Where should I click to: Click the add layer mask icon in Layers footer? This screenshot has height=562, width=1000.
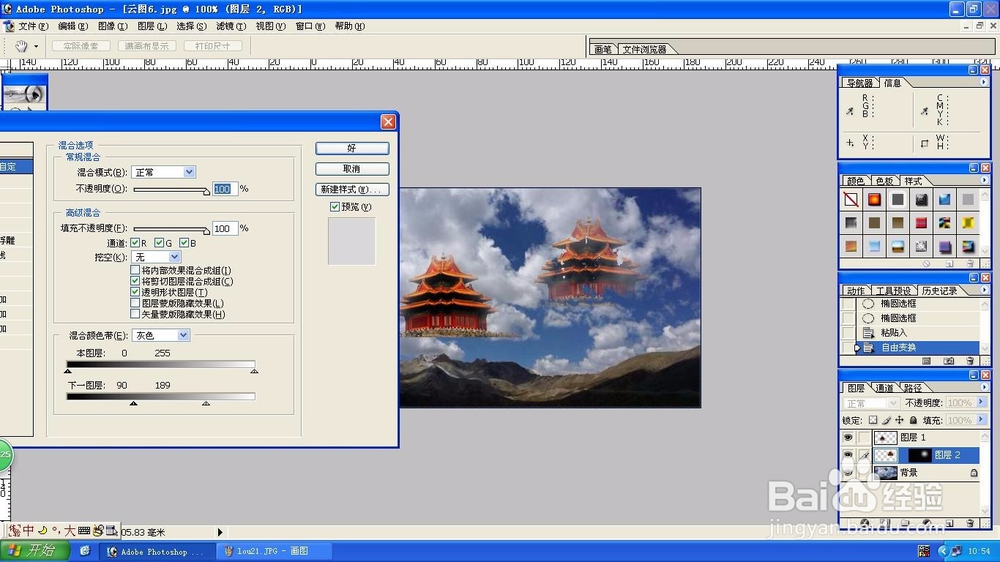(x=884, y=523)
